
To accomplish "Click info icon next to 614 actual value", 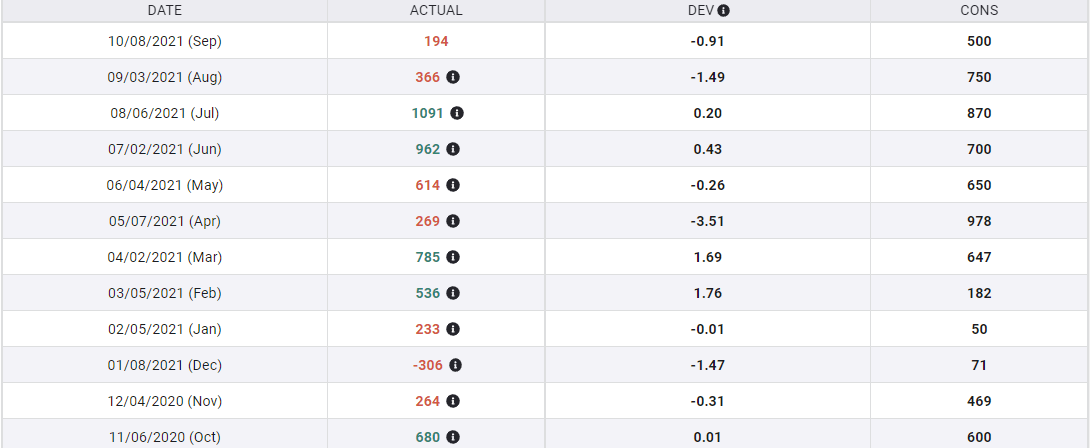I will pyautogui.click(x=453, y=185).
